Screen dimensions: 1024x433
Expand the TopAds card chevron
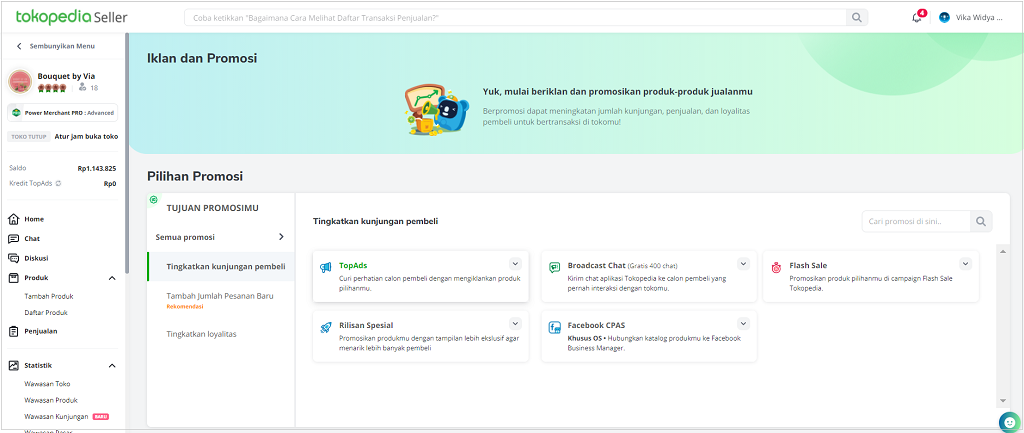(515, 264)
